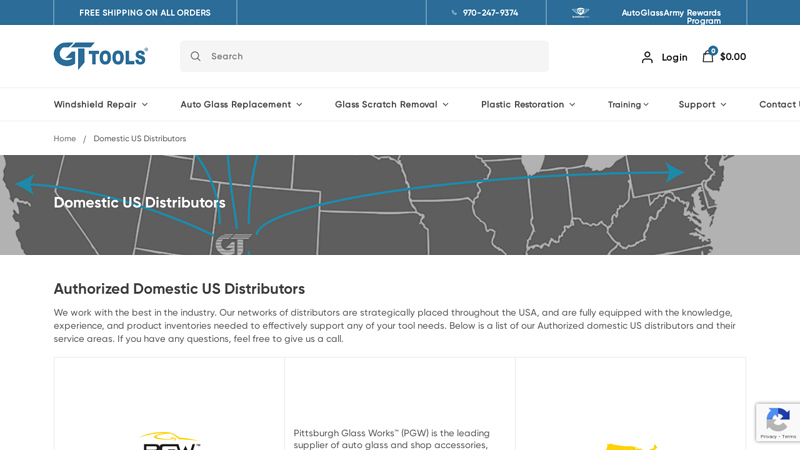Click inside the Search input field
The image size is (800, 450).
point(364,56)
